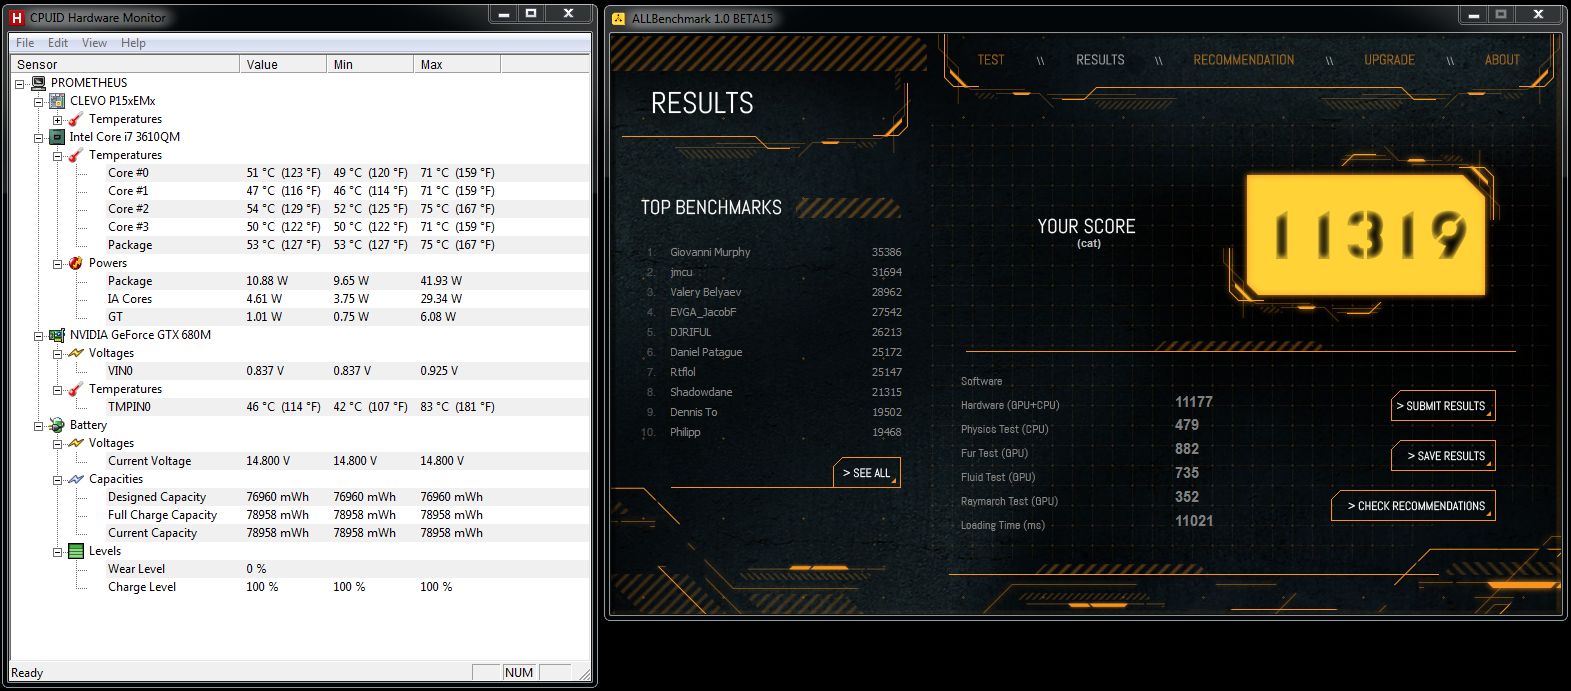The image size is (1571, 691).
Task: Open the Help menu
Action: tap(133, 43)
